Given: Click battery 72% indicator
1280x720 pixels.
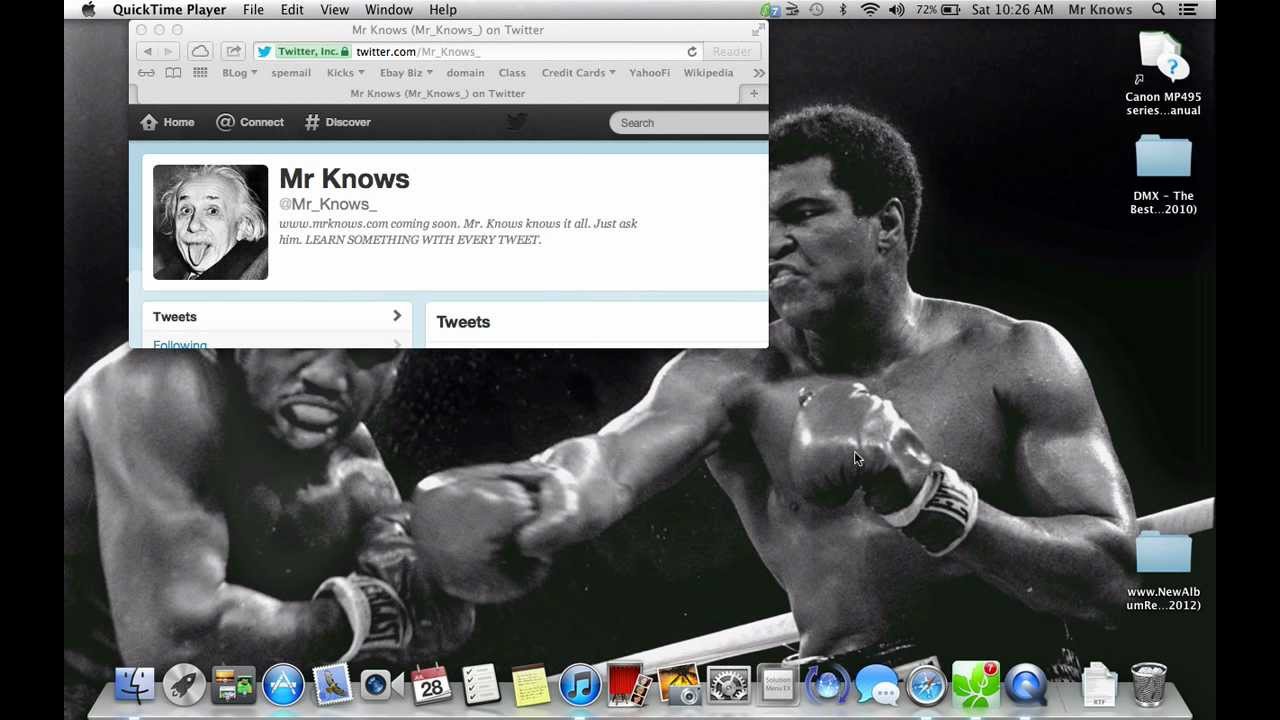Looking at the screenshot, I should tap(938, 10).
